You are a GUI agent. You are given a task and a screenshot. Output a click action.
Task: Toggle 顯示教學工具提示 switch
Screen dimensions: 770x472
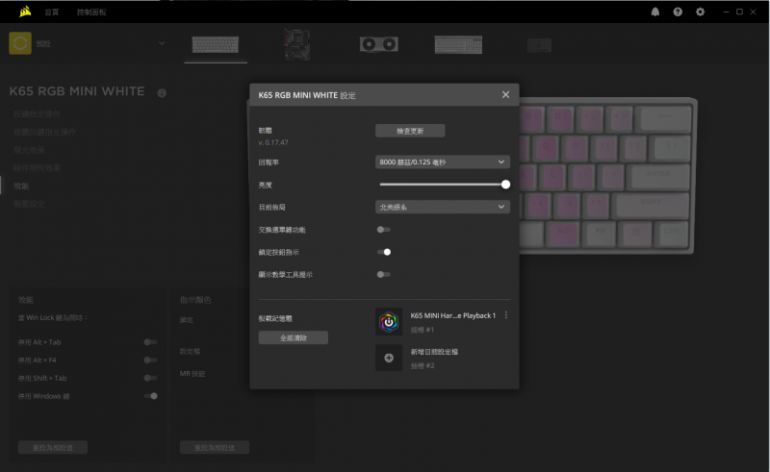[384, 275]
